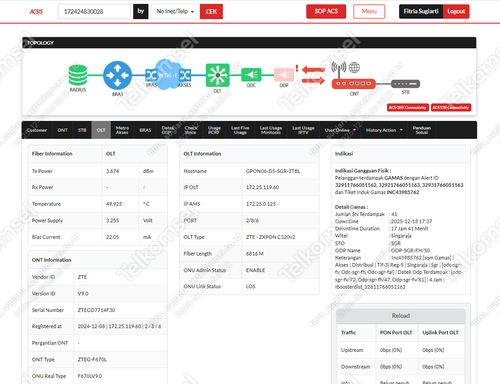The height and width of the screenshot is (384, 500).
Task: Focus the service number input field
Action: pyautogui.click(x=94, y=11)
